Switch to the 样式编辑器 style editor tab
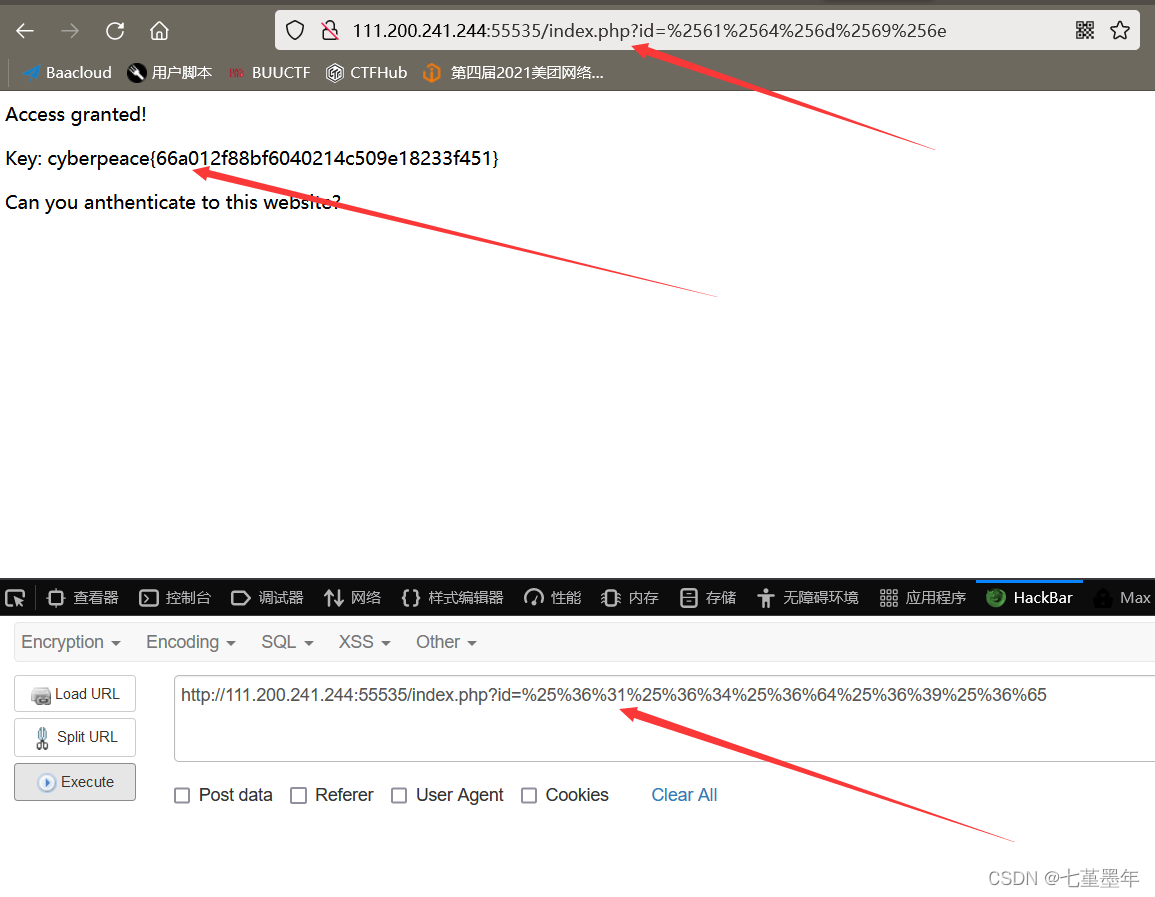 452,597
